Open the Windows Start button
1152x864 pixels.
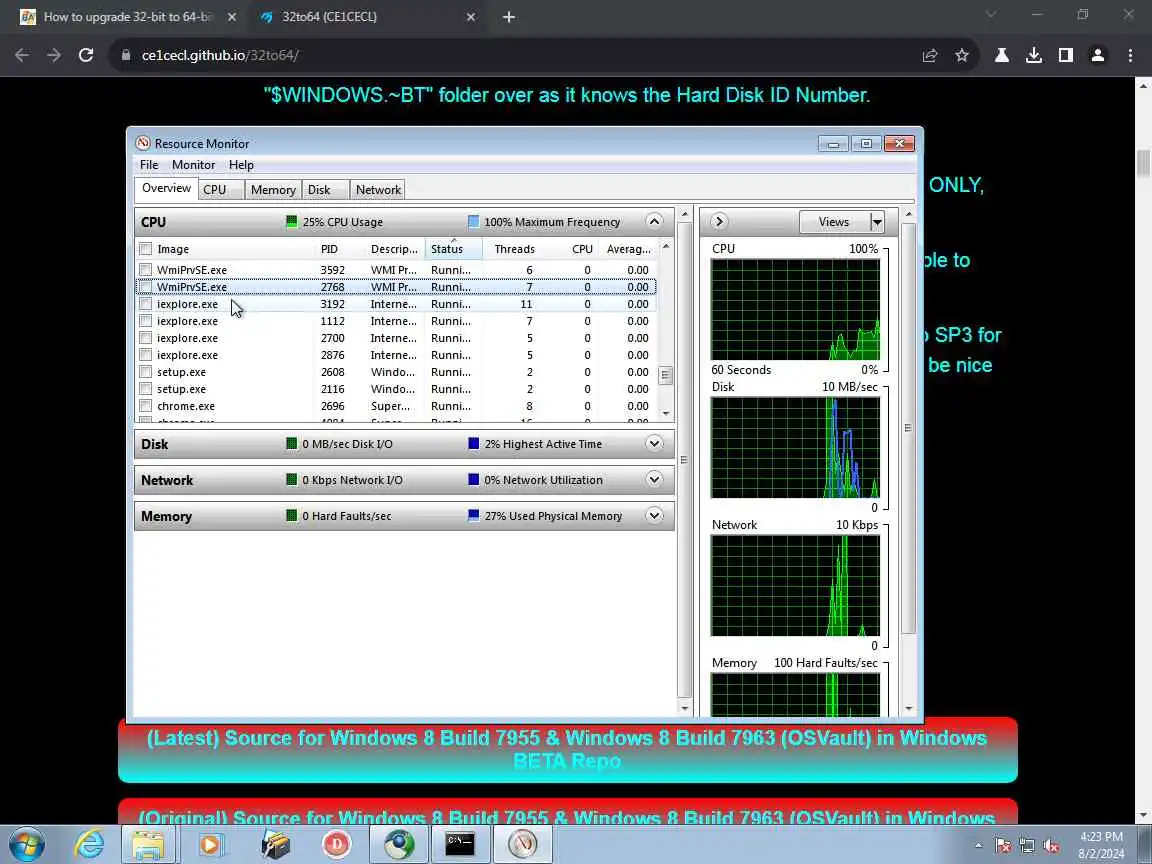[27, 844]
